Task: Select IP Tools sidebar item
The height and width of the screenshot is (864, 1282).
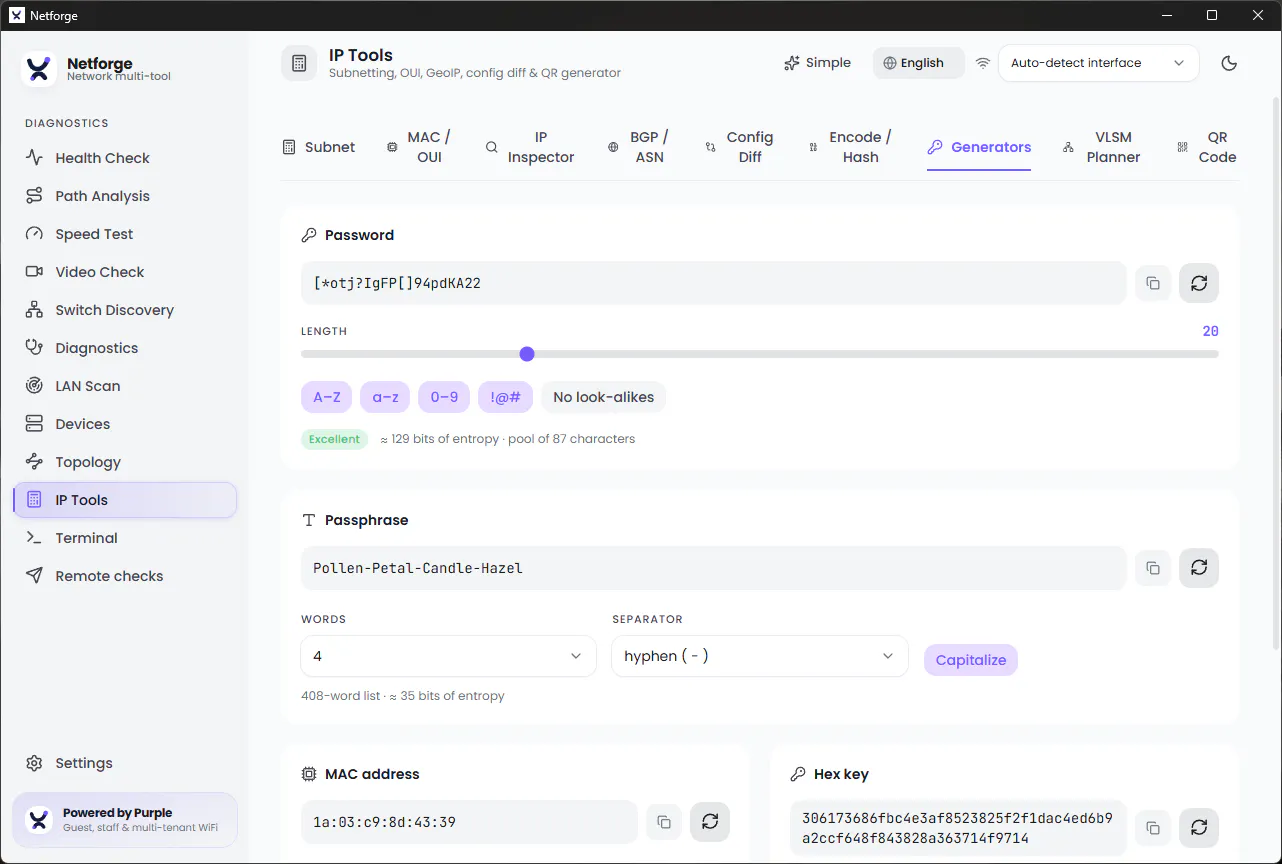Action: pyautogui.click(x=125, y=500)
